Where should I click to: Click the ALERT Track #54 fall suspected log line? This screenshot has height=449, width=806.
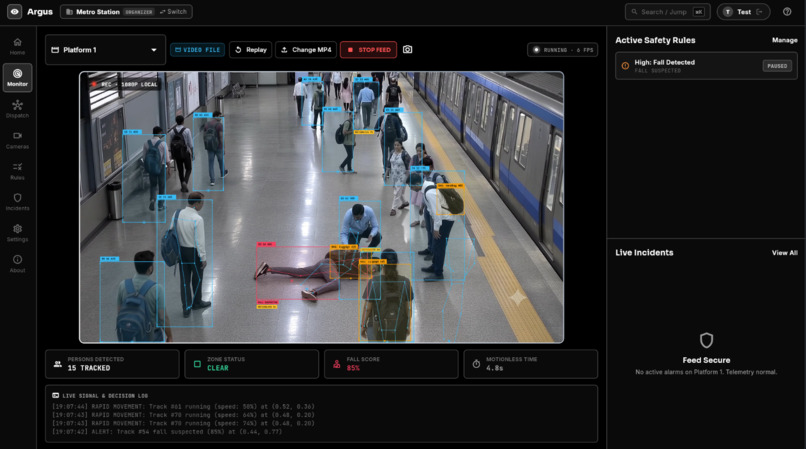(167, 432)
